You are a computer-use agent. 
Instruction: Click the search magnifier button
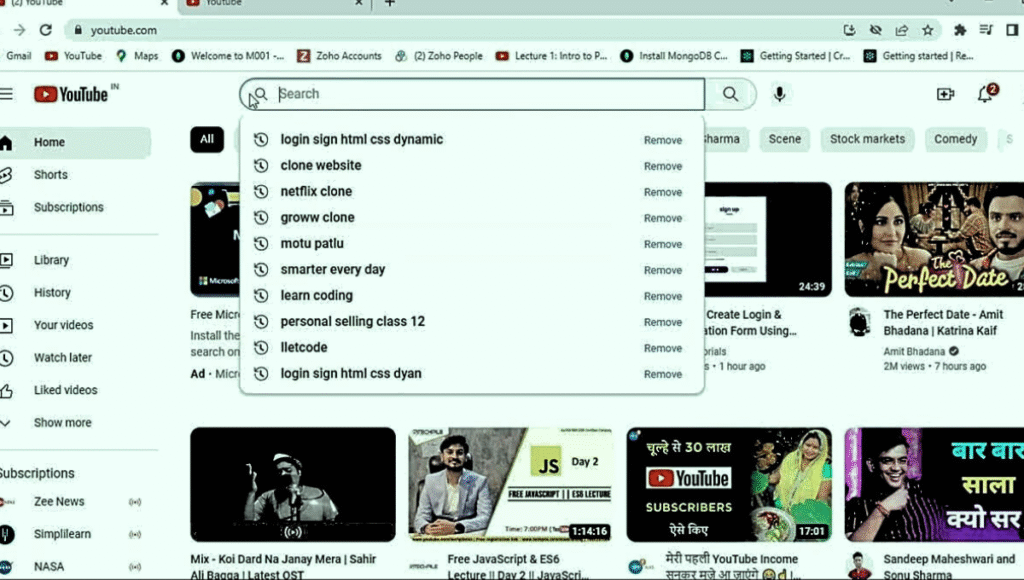point(730,94)
